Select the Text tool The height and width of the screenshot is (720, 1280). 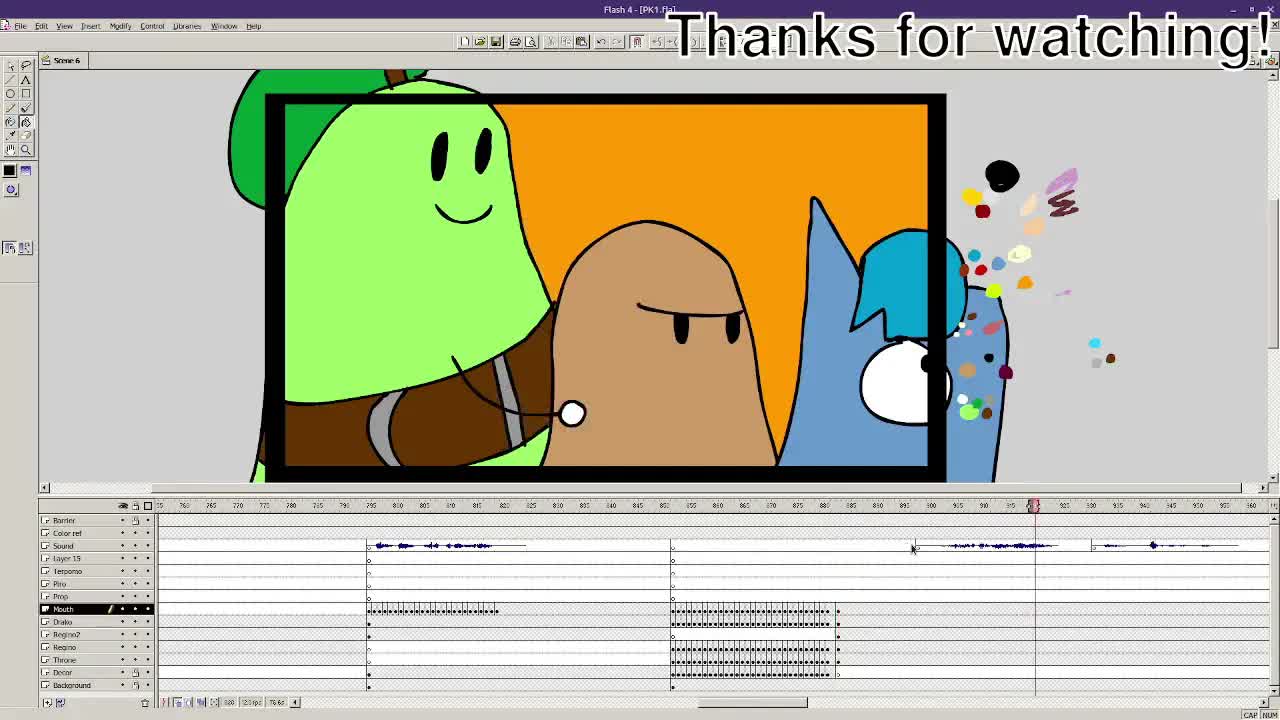26,80
